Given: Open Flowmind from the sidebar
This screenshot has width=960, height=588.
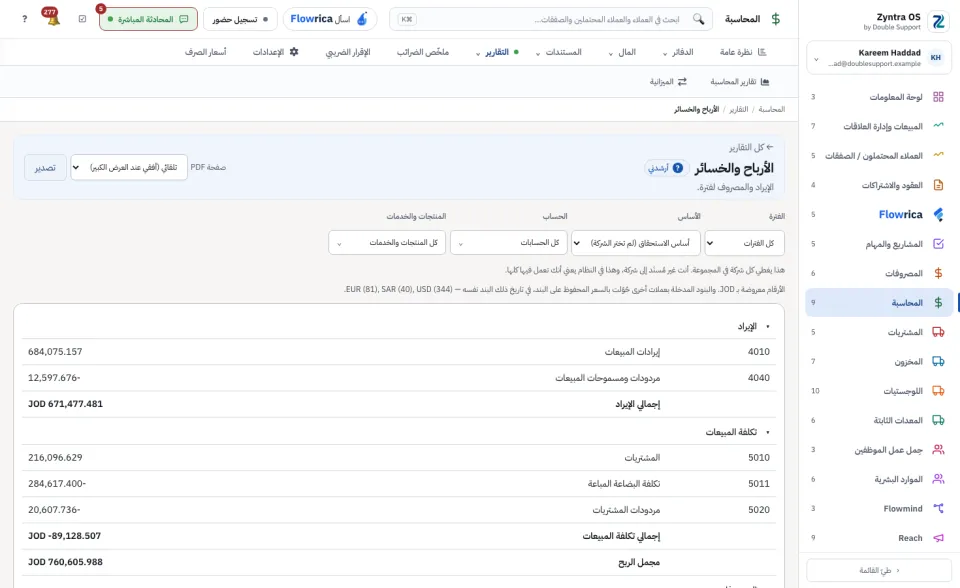Looking at the screenshot, I should (x=879, y=508).
